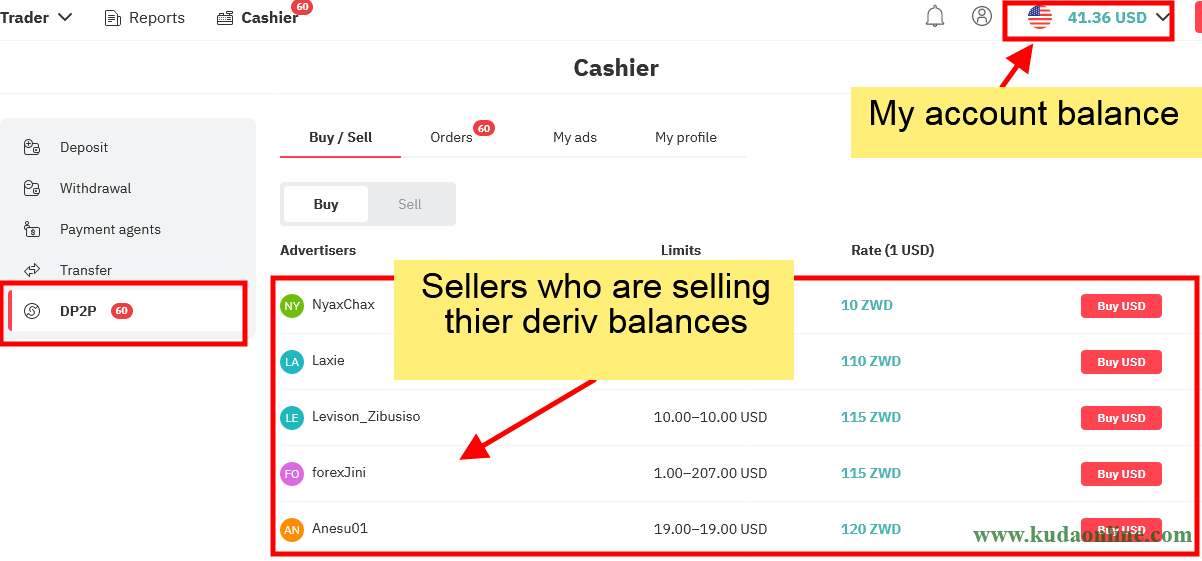The image size is (1202, 561).
Task: Open account settings profile icon
Action: pos(982,16)
